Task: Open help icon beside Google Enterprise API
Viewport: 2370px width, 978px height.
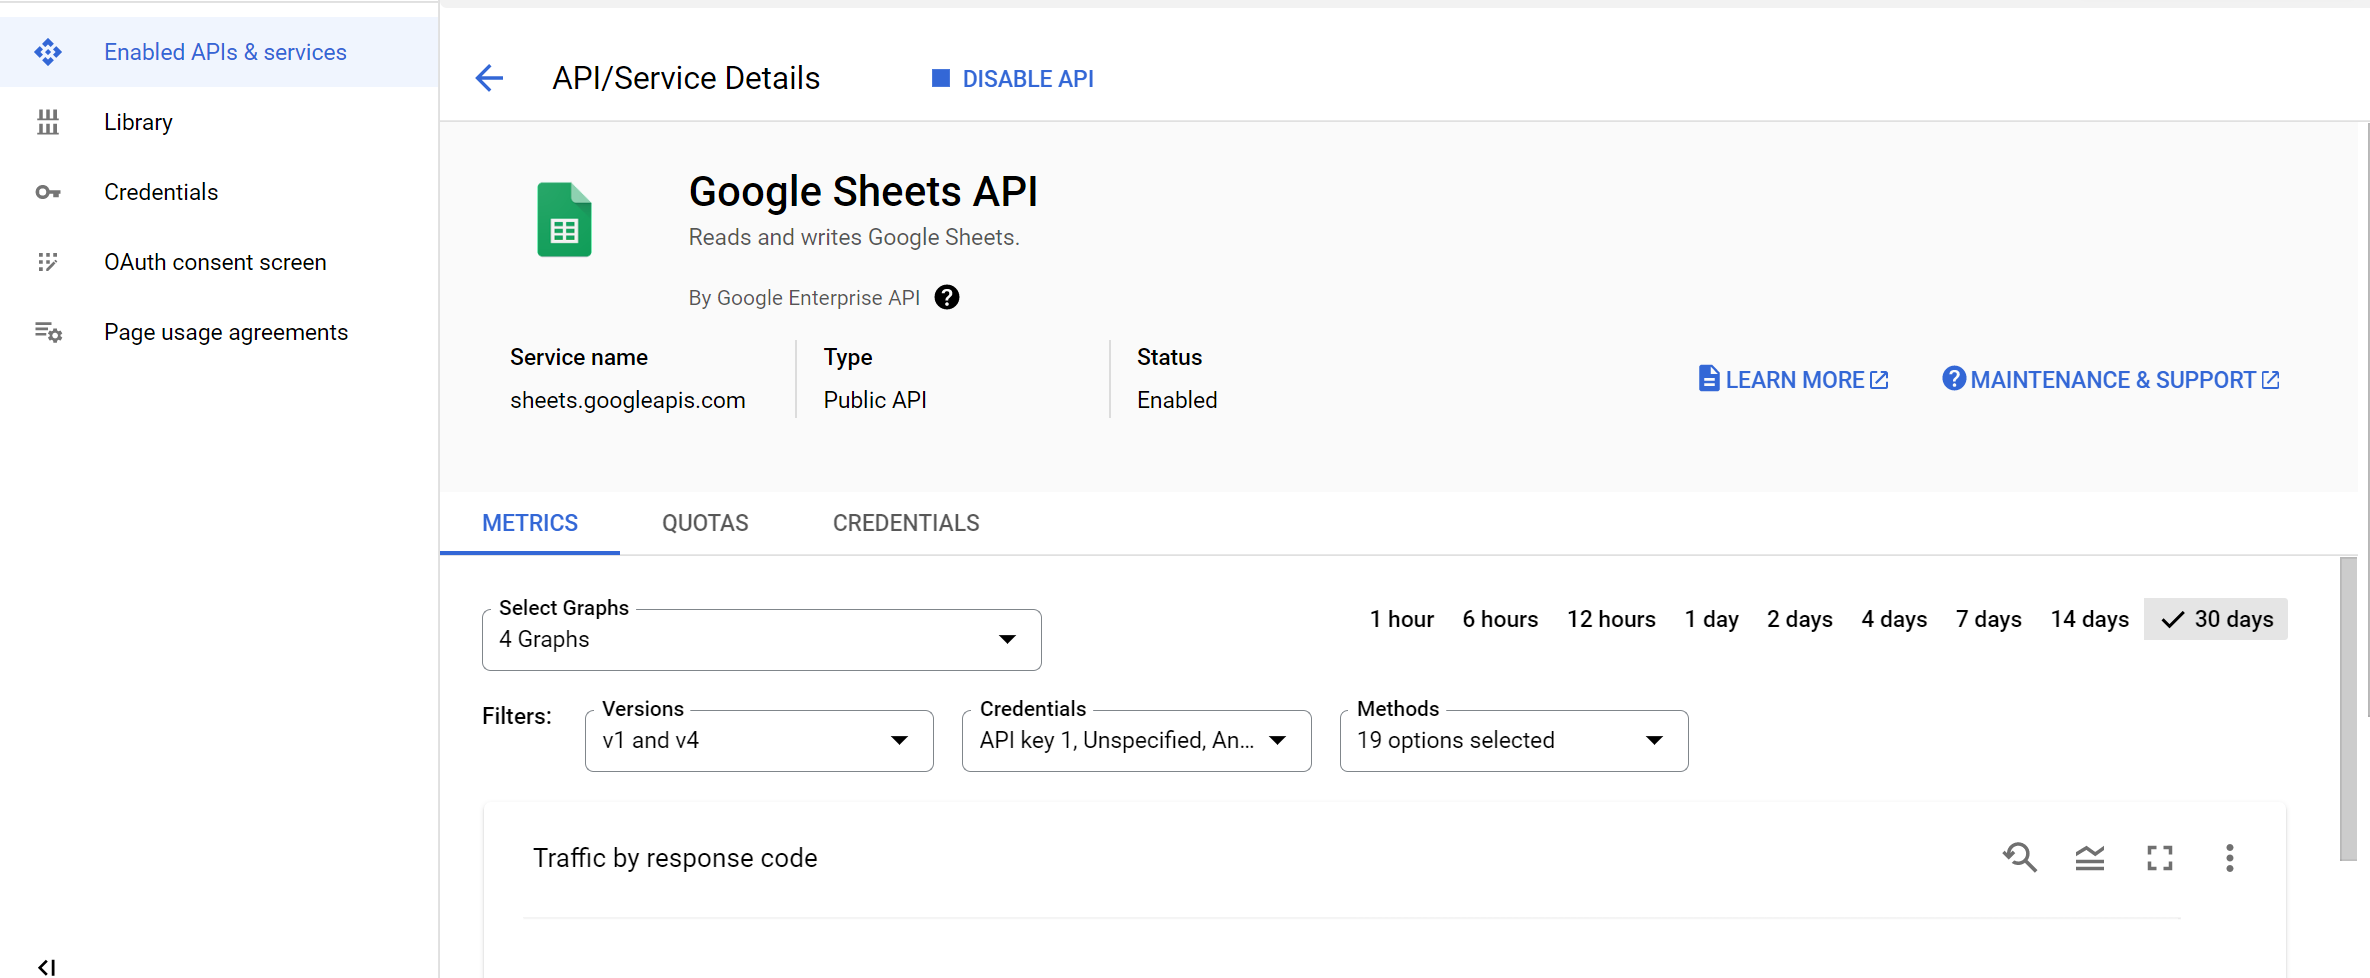Action: [946, 297]
